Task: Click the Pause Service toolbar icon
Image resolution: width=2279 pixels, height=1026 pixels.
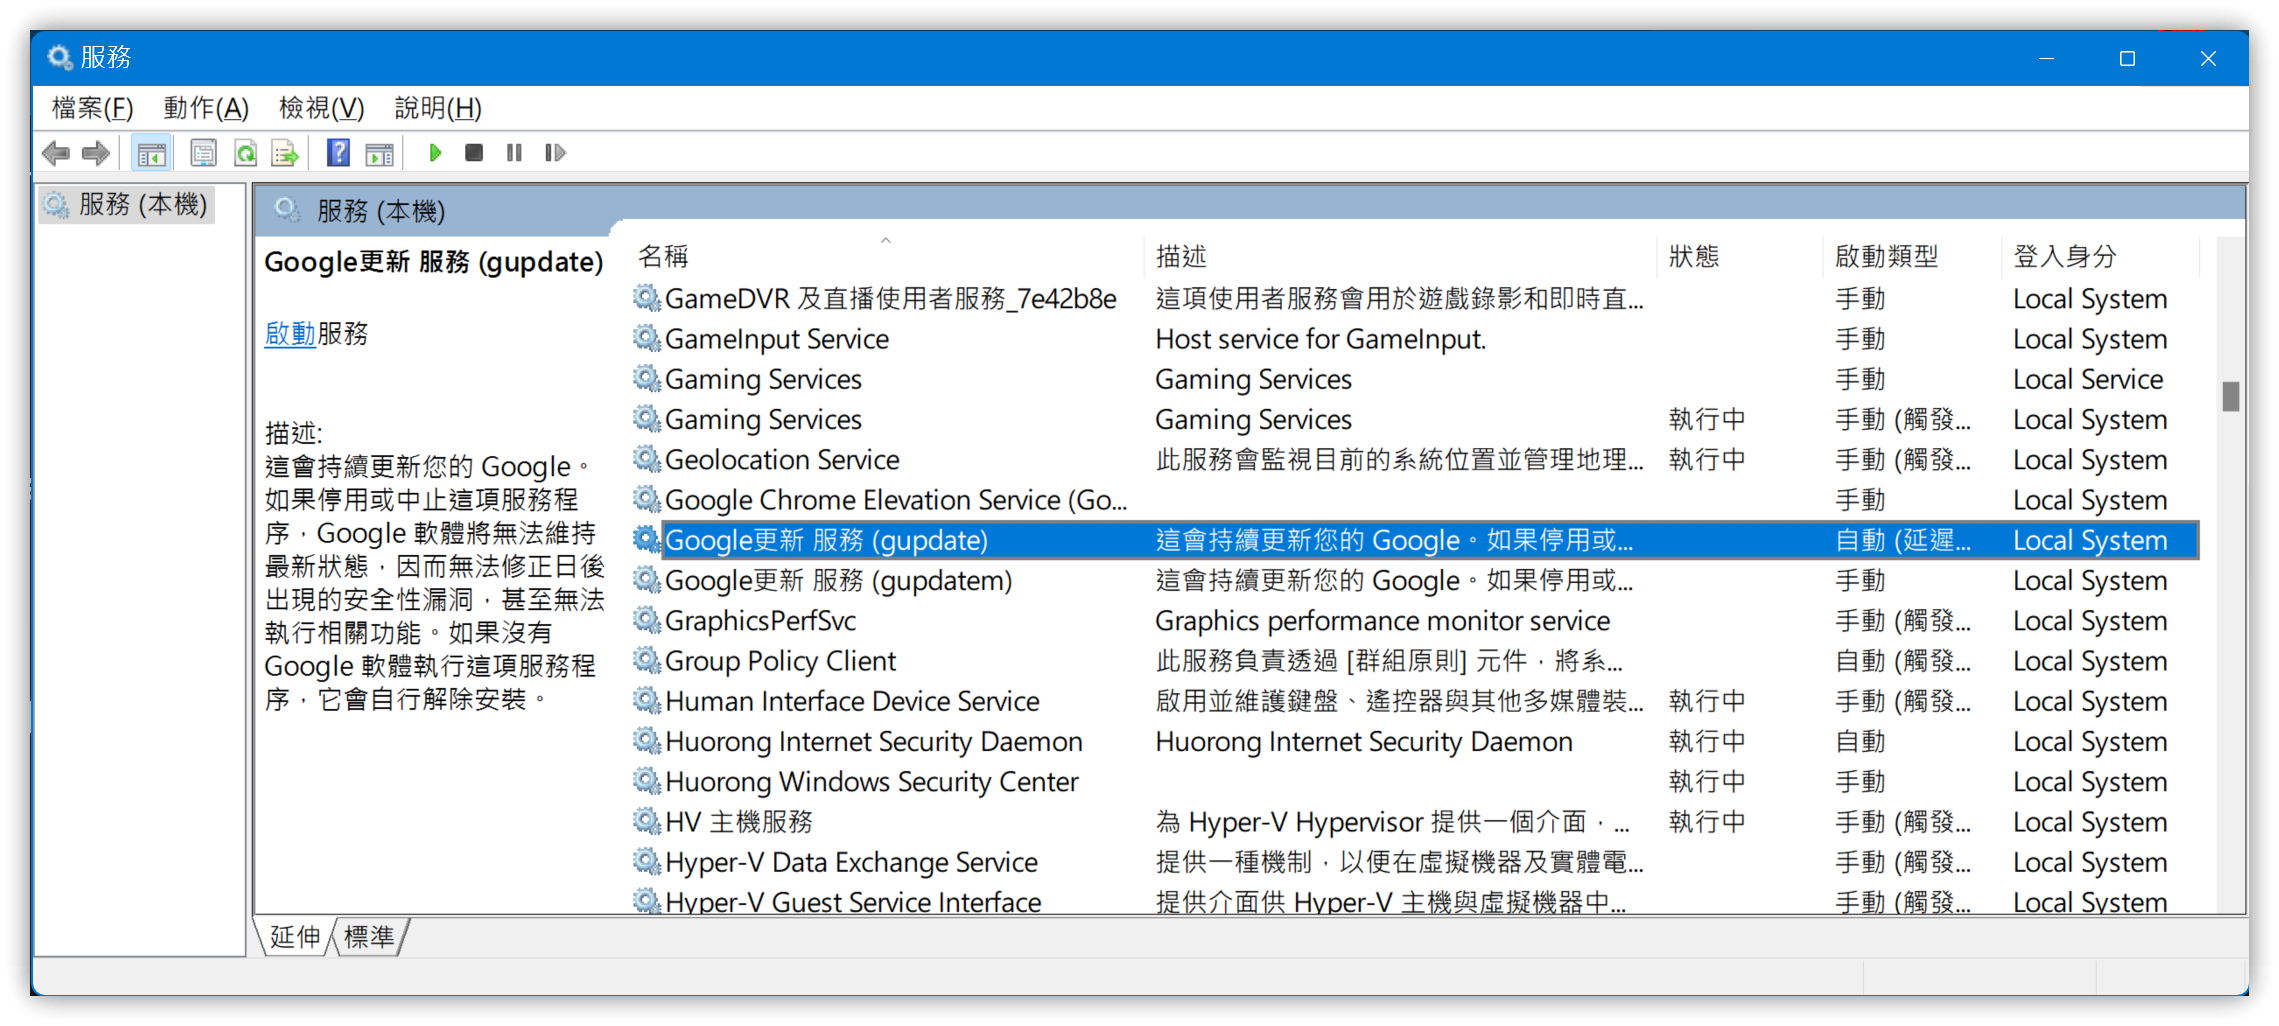Action: pos(514,153)
